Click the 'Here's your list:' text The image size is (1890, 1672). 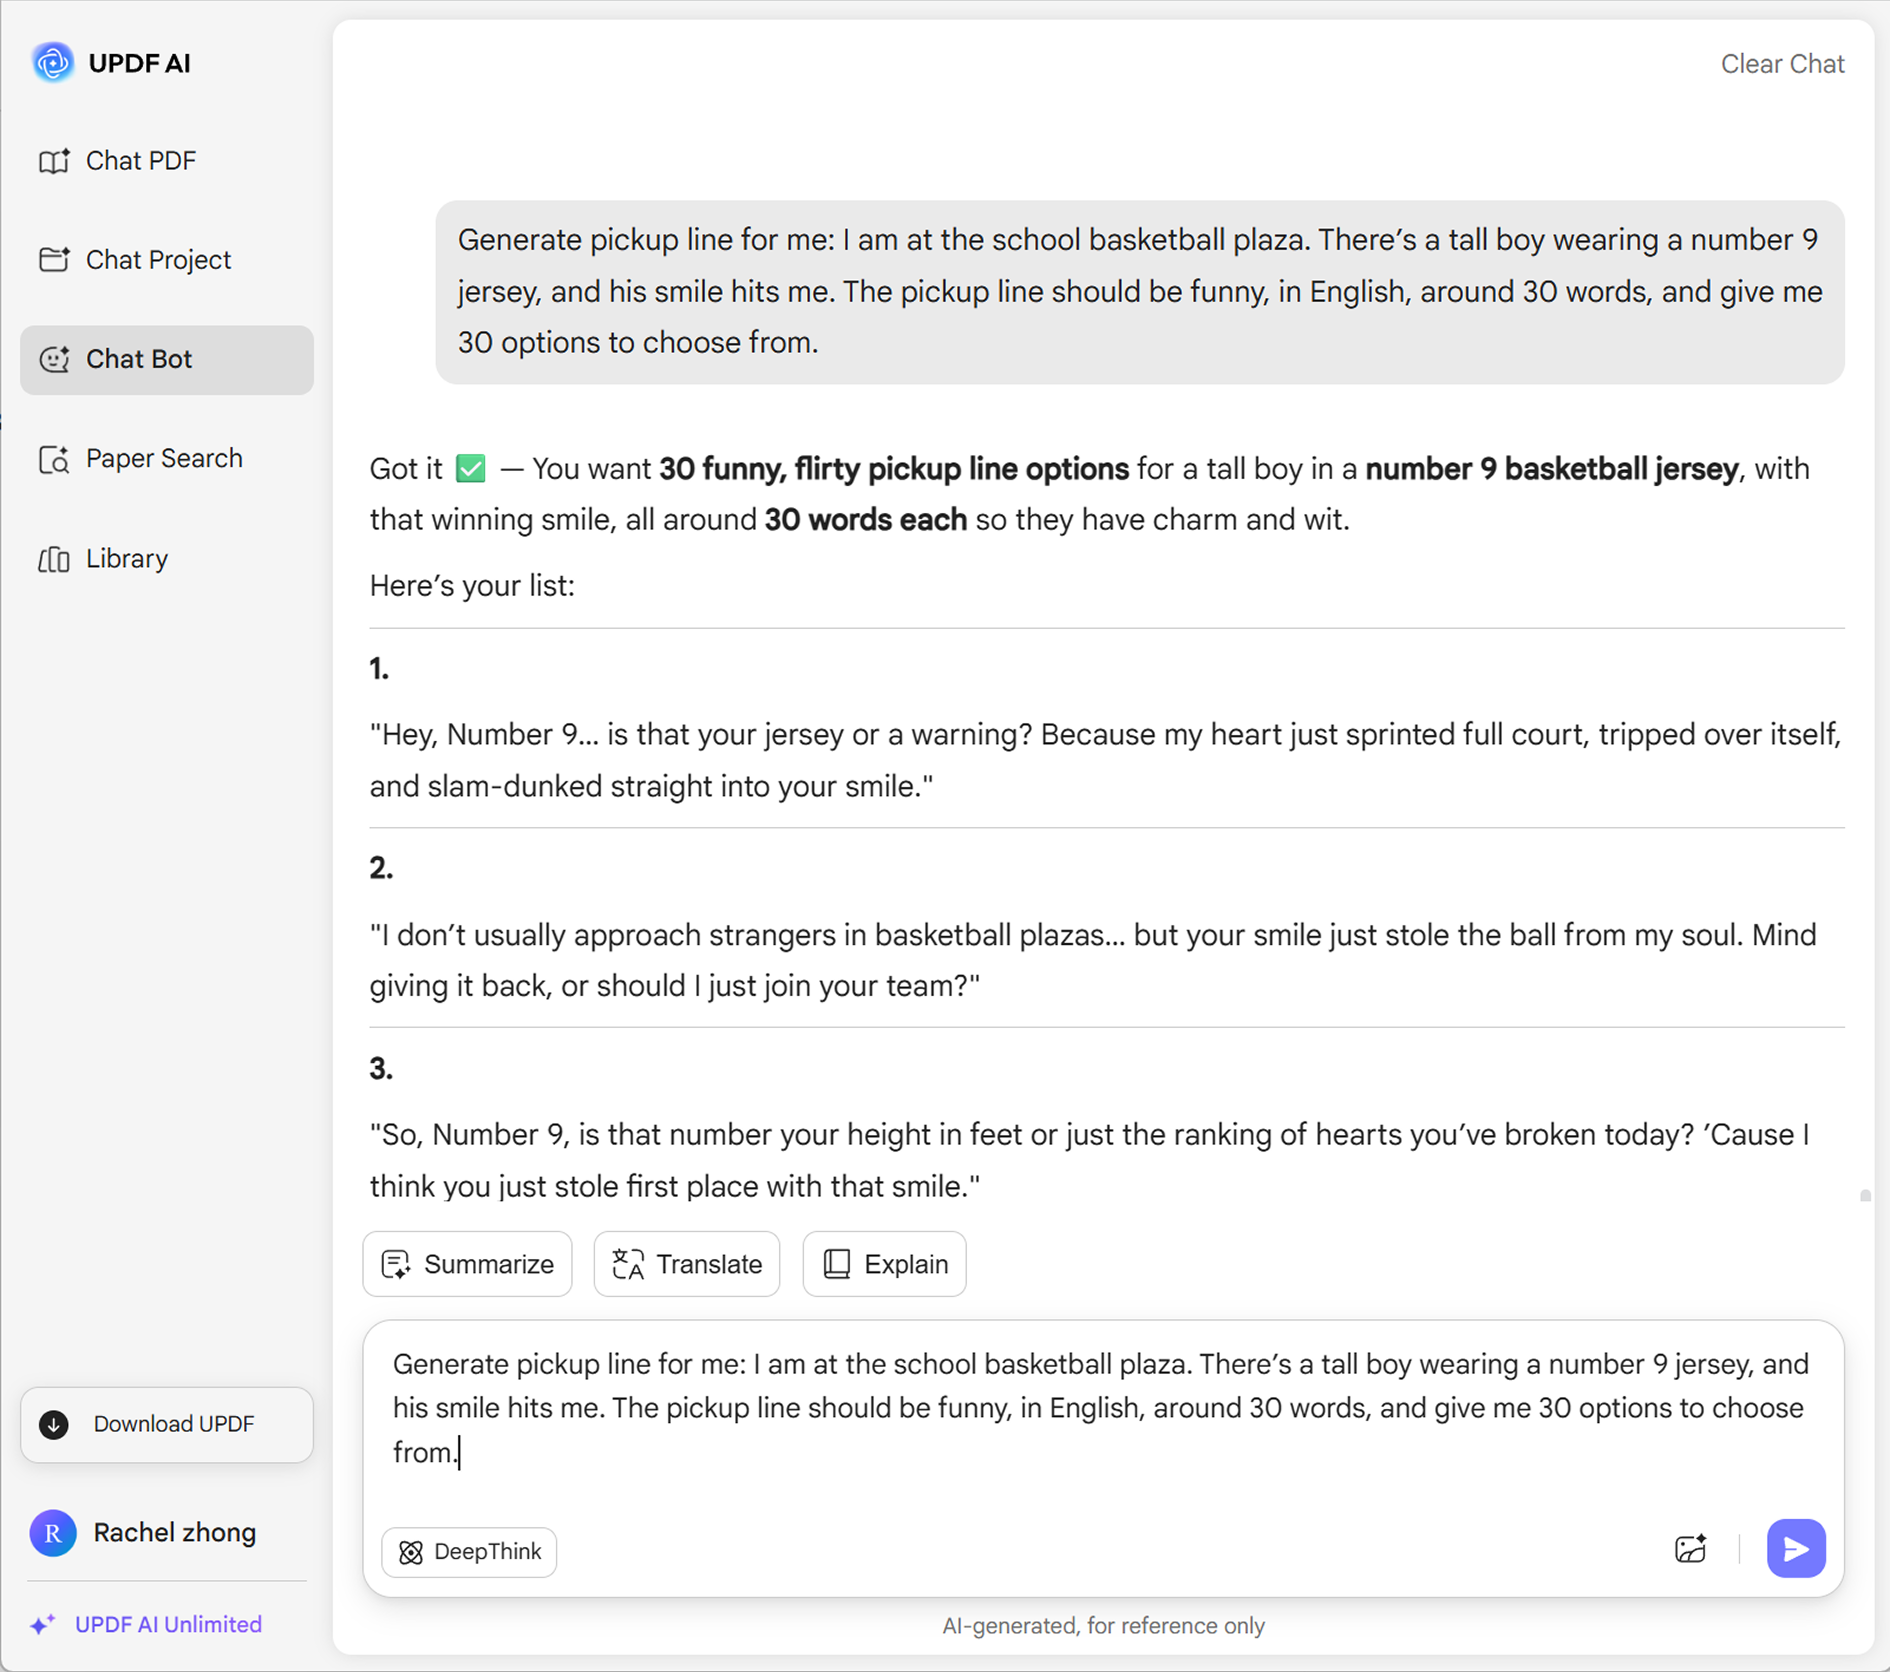point(472,586)
